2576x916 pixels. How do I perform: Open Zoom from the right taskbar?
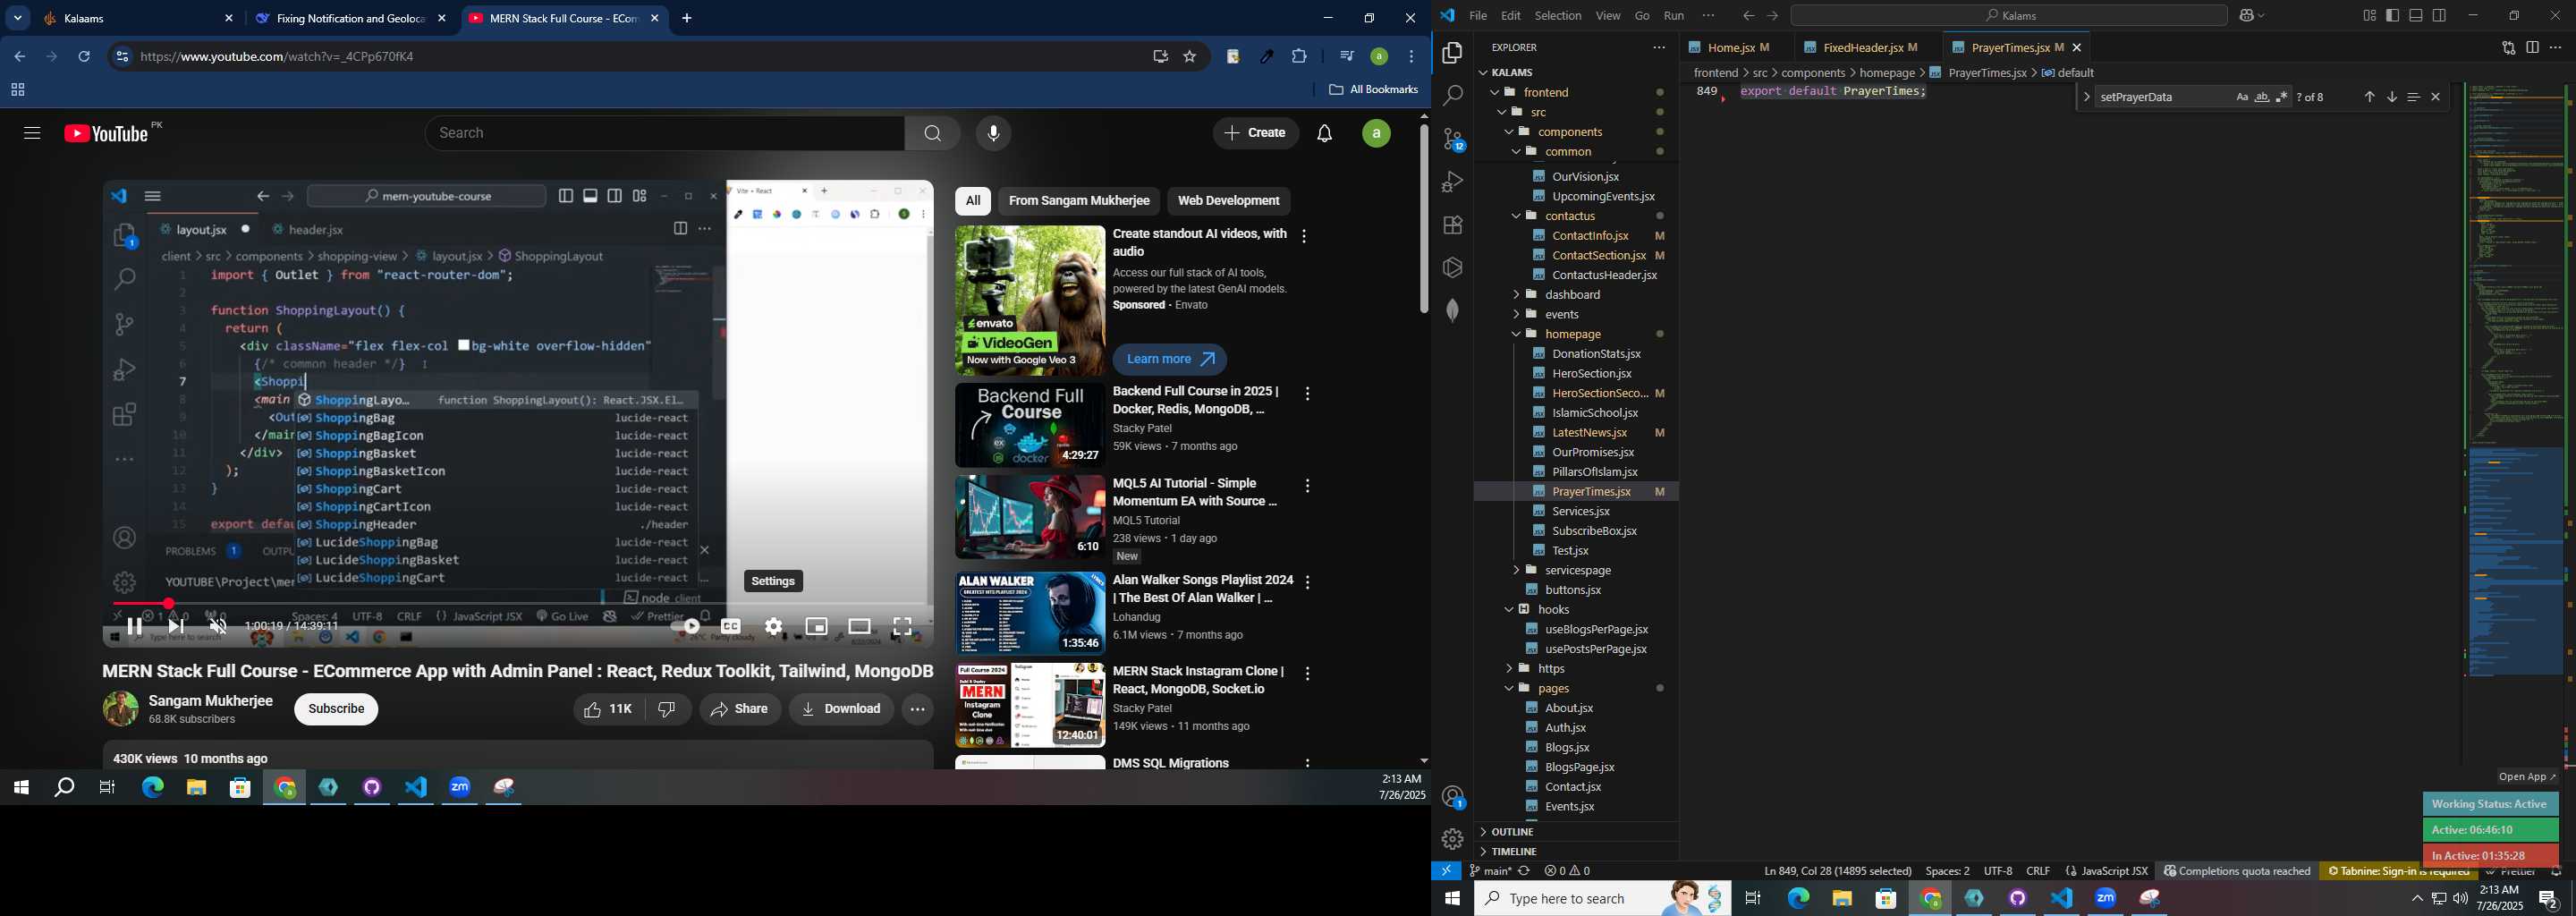click(x=2105, y=899)
